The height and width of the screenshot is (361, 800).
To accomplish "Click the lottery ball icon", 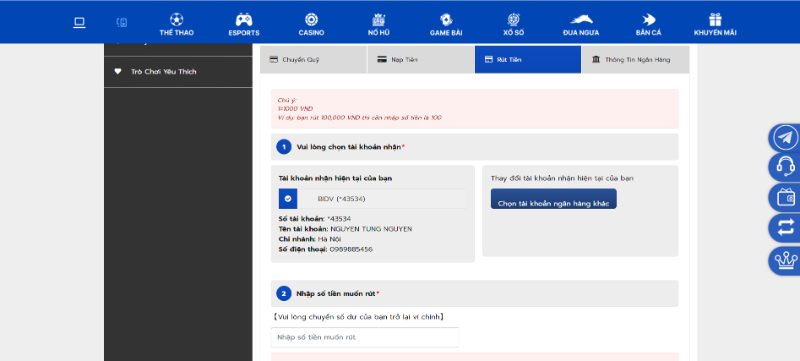I will coord(513,19).
